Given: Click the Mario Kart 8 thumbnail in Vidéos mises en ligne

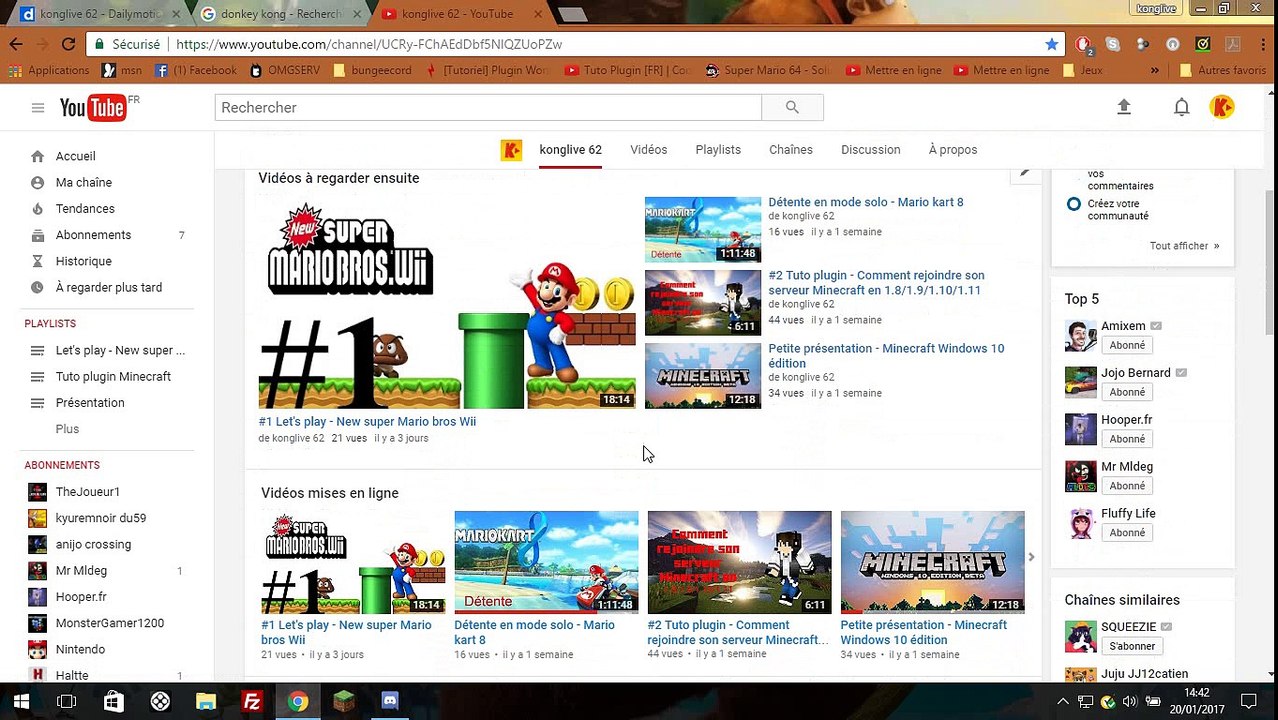Looking at the screenshot, I should 546,562.
